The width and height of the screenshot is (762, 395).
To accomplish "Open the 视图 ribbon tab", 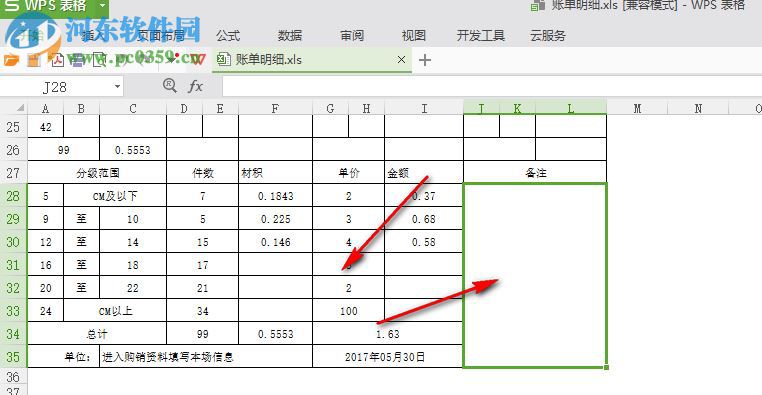I will click(x=414, y=35).
